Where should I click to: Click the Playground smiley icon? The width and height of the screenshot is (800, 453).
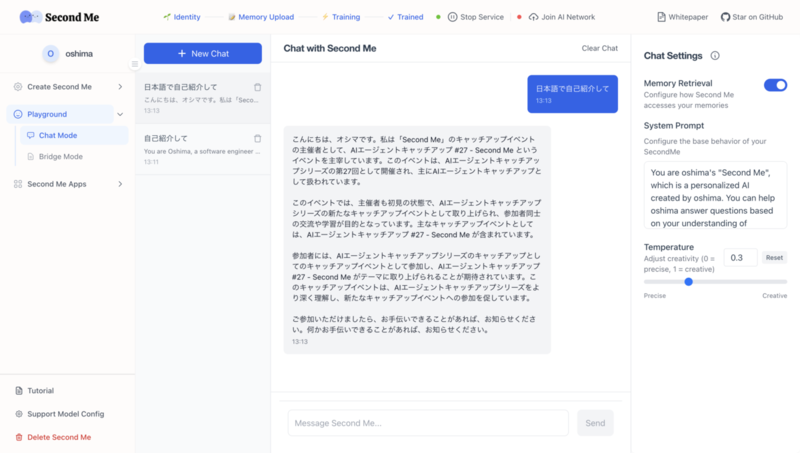(x=18, y=114)
